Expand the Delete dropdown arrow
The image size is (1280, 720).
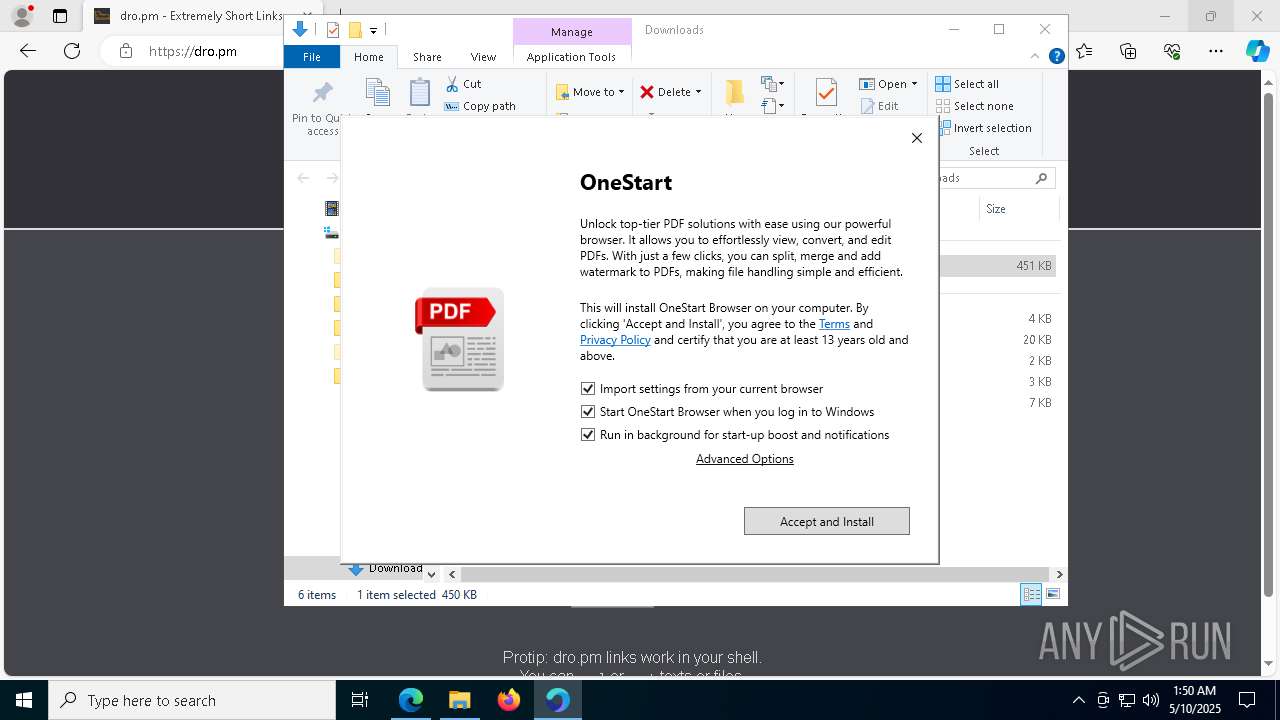tap(698, 92)
